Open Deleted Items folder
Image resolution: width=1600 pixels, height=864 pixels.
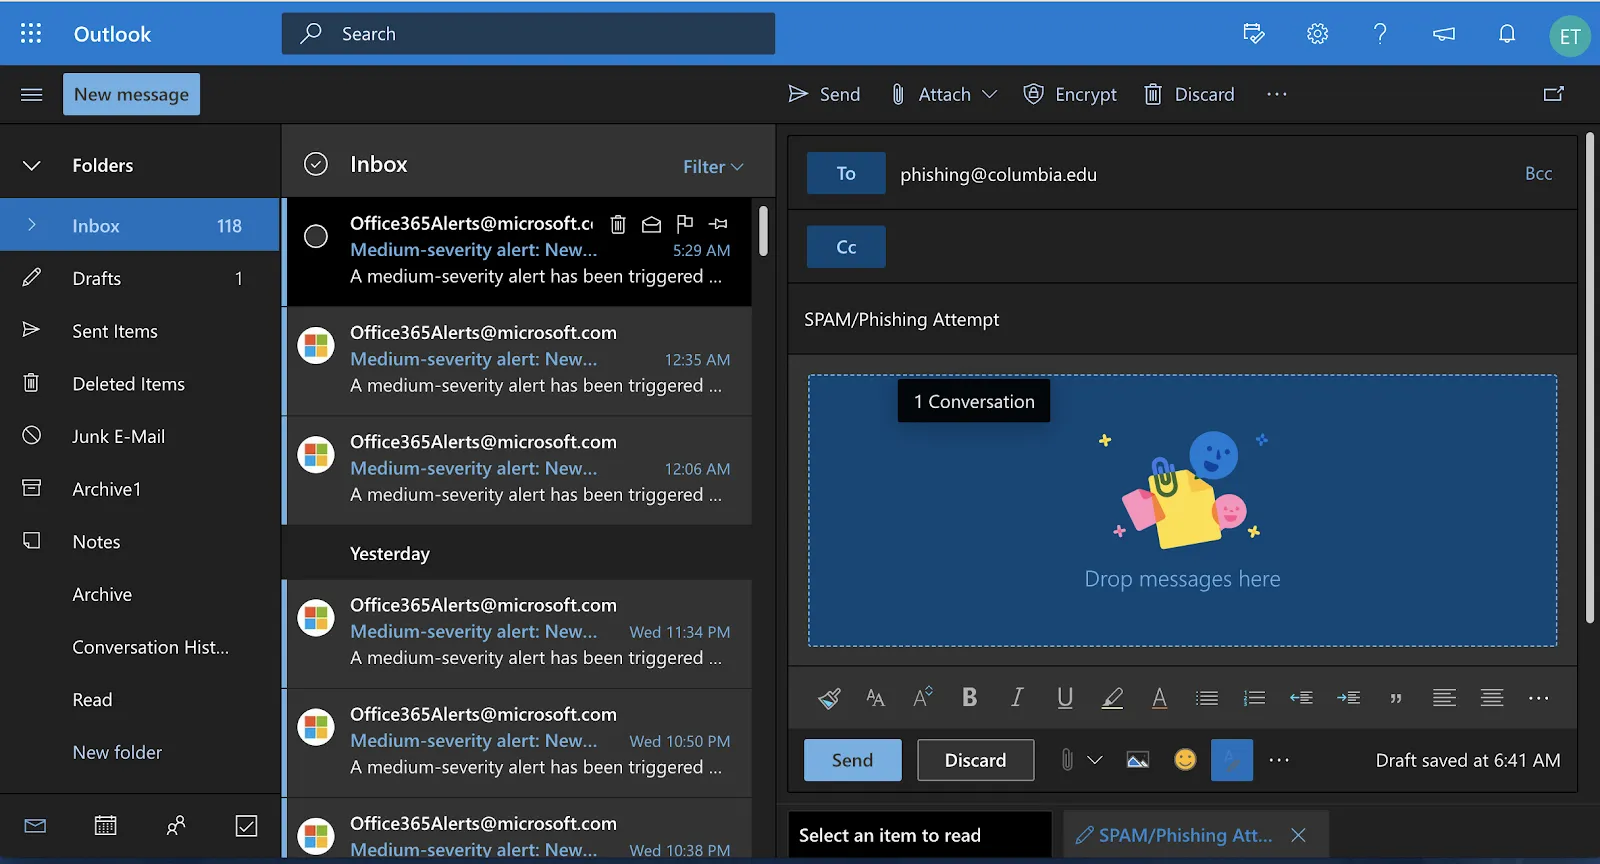[x=140, y=384]
